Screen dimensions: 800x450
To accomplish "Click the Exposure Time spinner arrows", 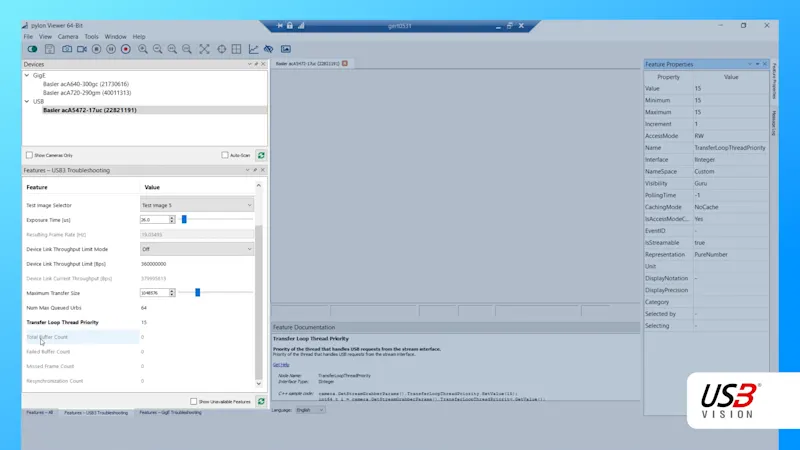I will [172, 219].
